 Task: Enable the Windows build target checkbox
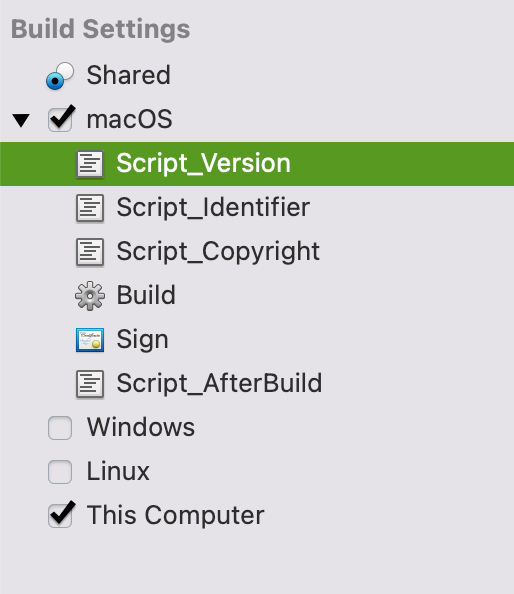tap(60, 428)
